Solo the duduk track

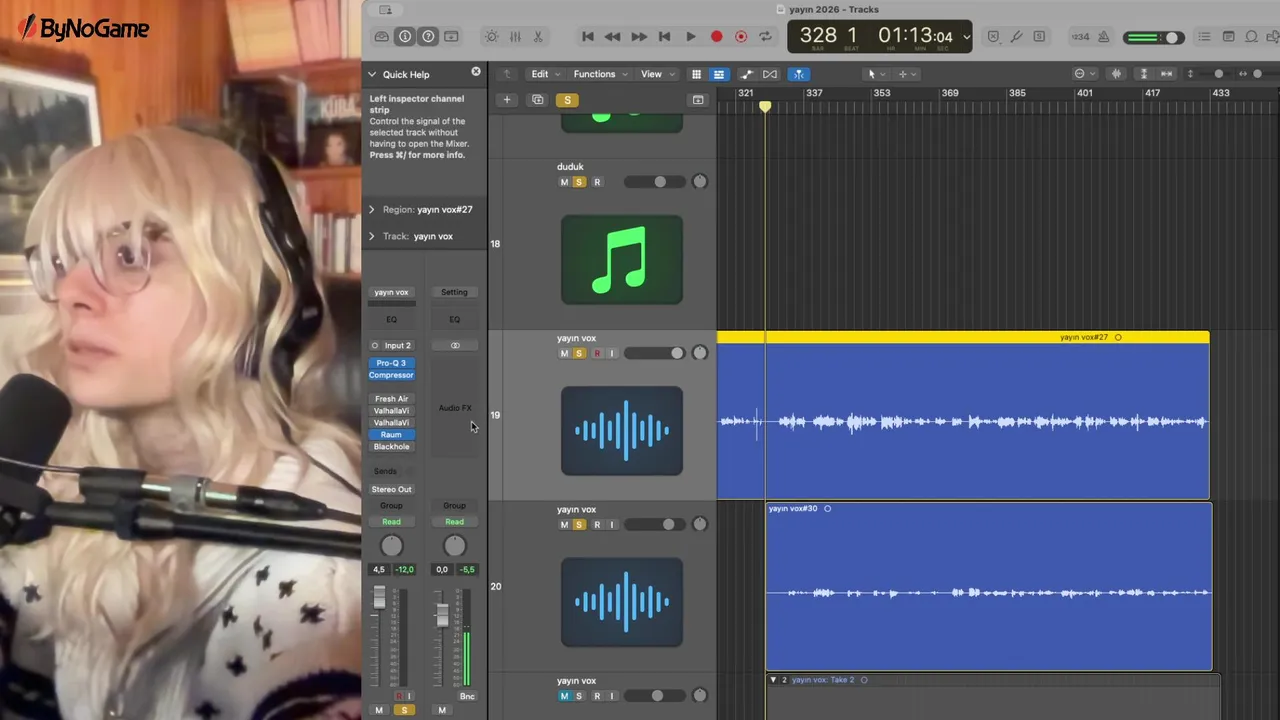pyautogui.click(x=579, y=182)
